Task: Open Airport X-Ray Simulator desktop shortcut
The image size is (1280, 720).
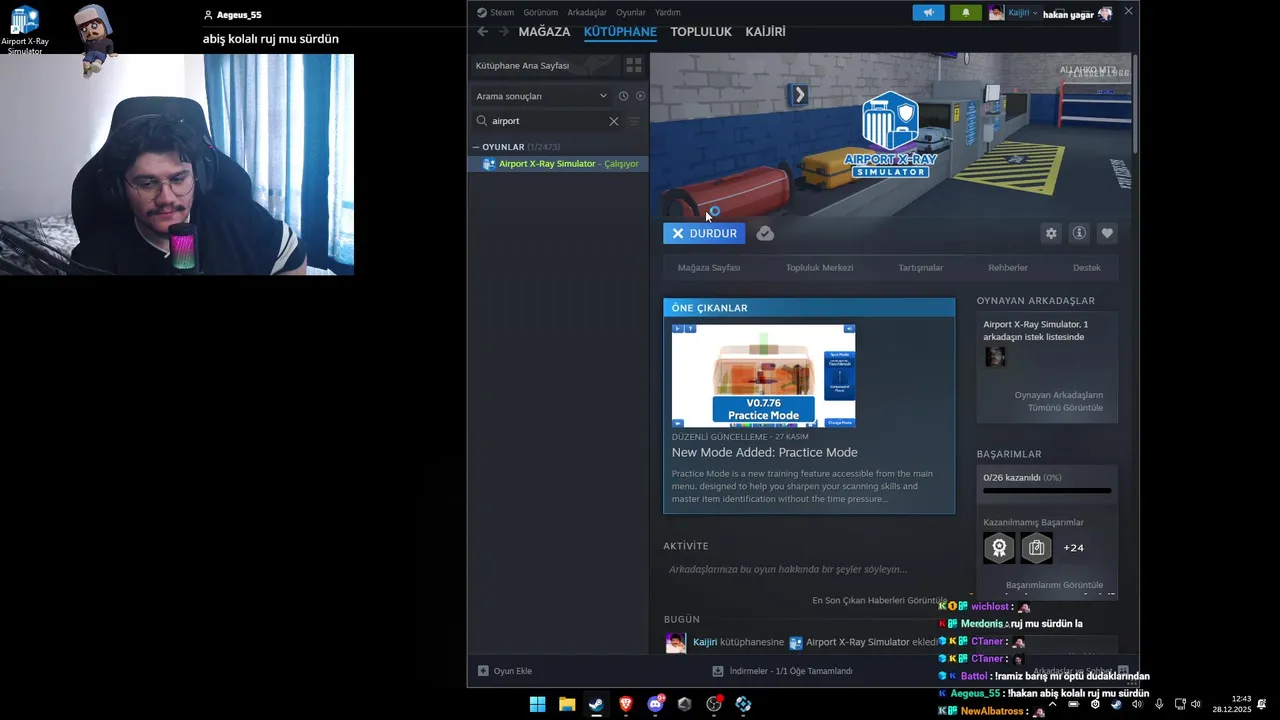Action: pyautogui.click(x=24, y=31)
